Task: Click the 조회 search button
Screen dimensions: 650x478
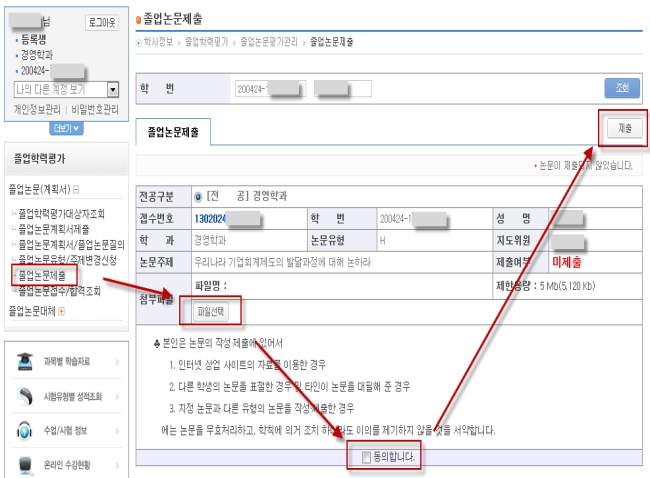Action: pos(621,88)
